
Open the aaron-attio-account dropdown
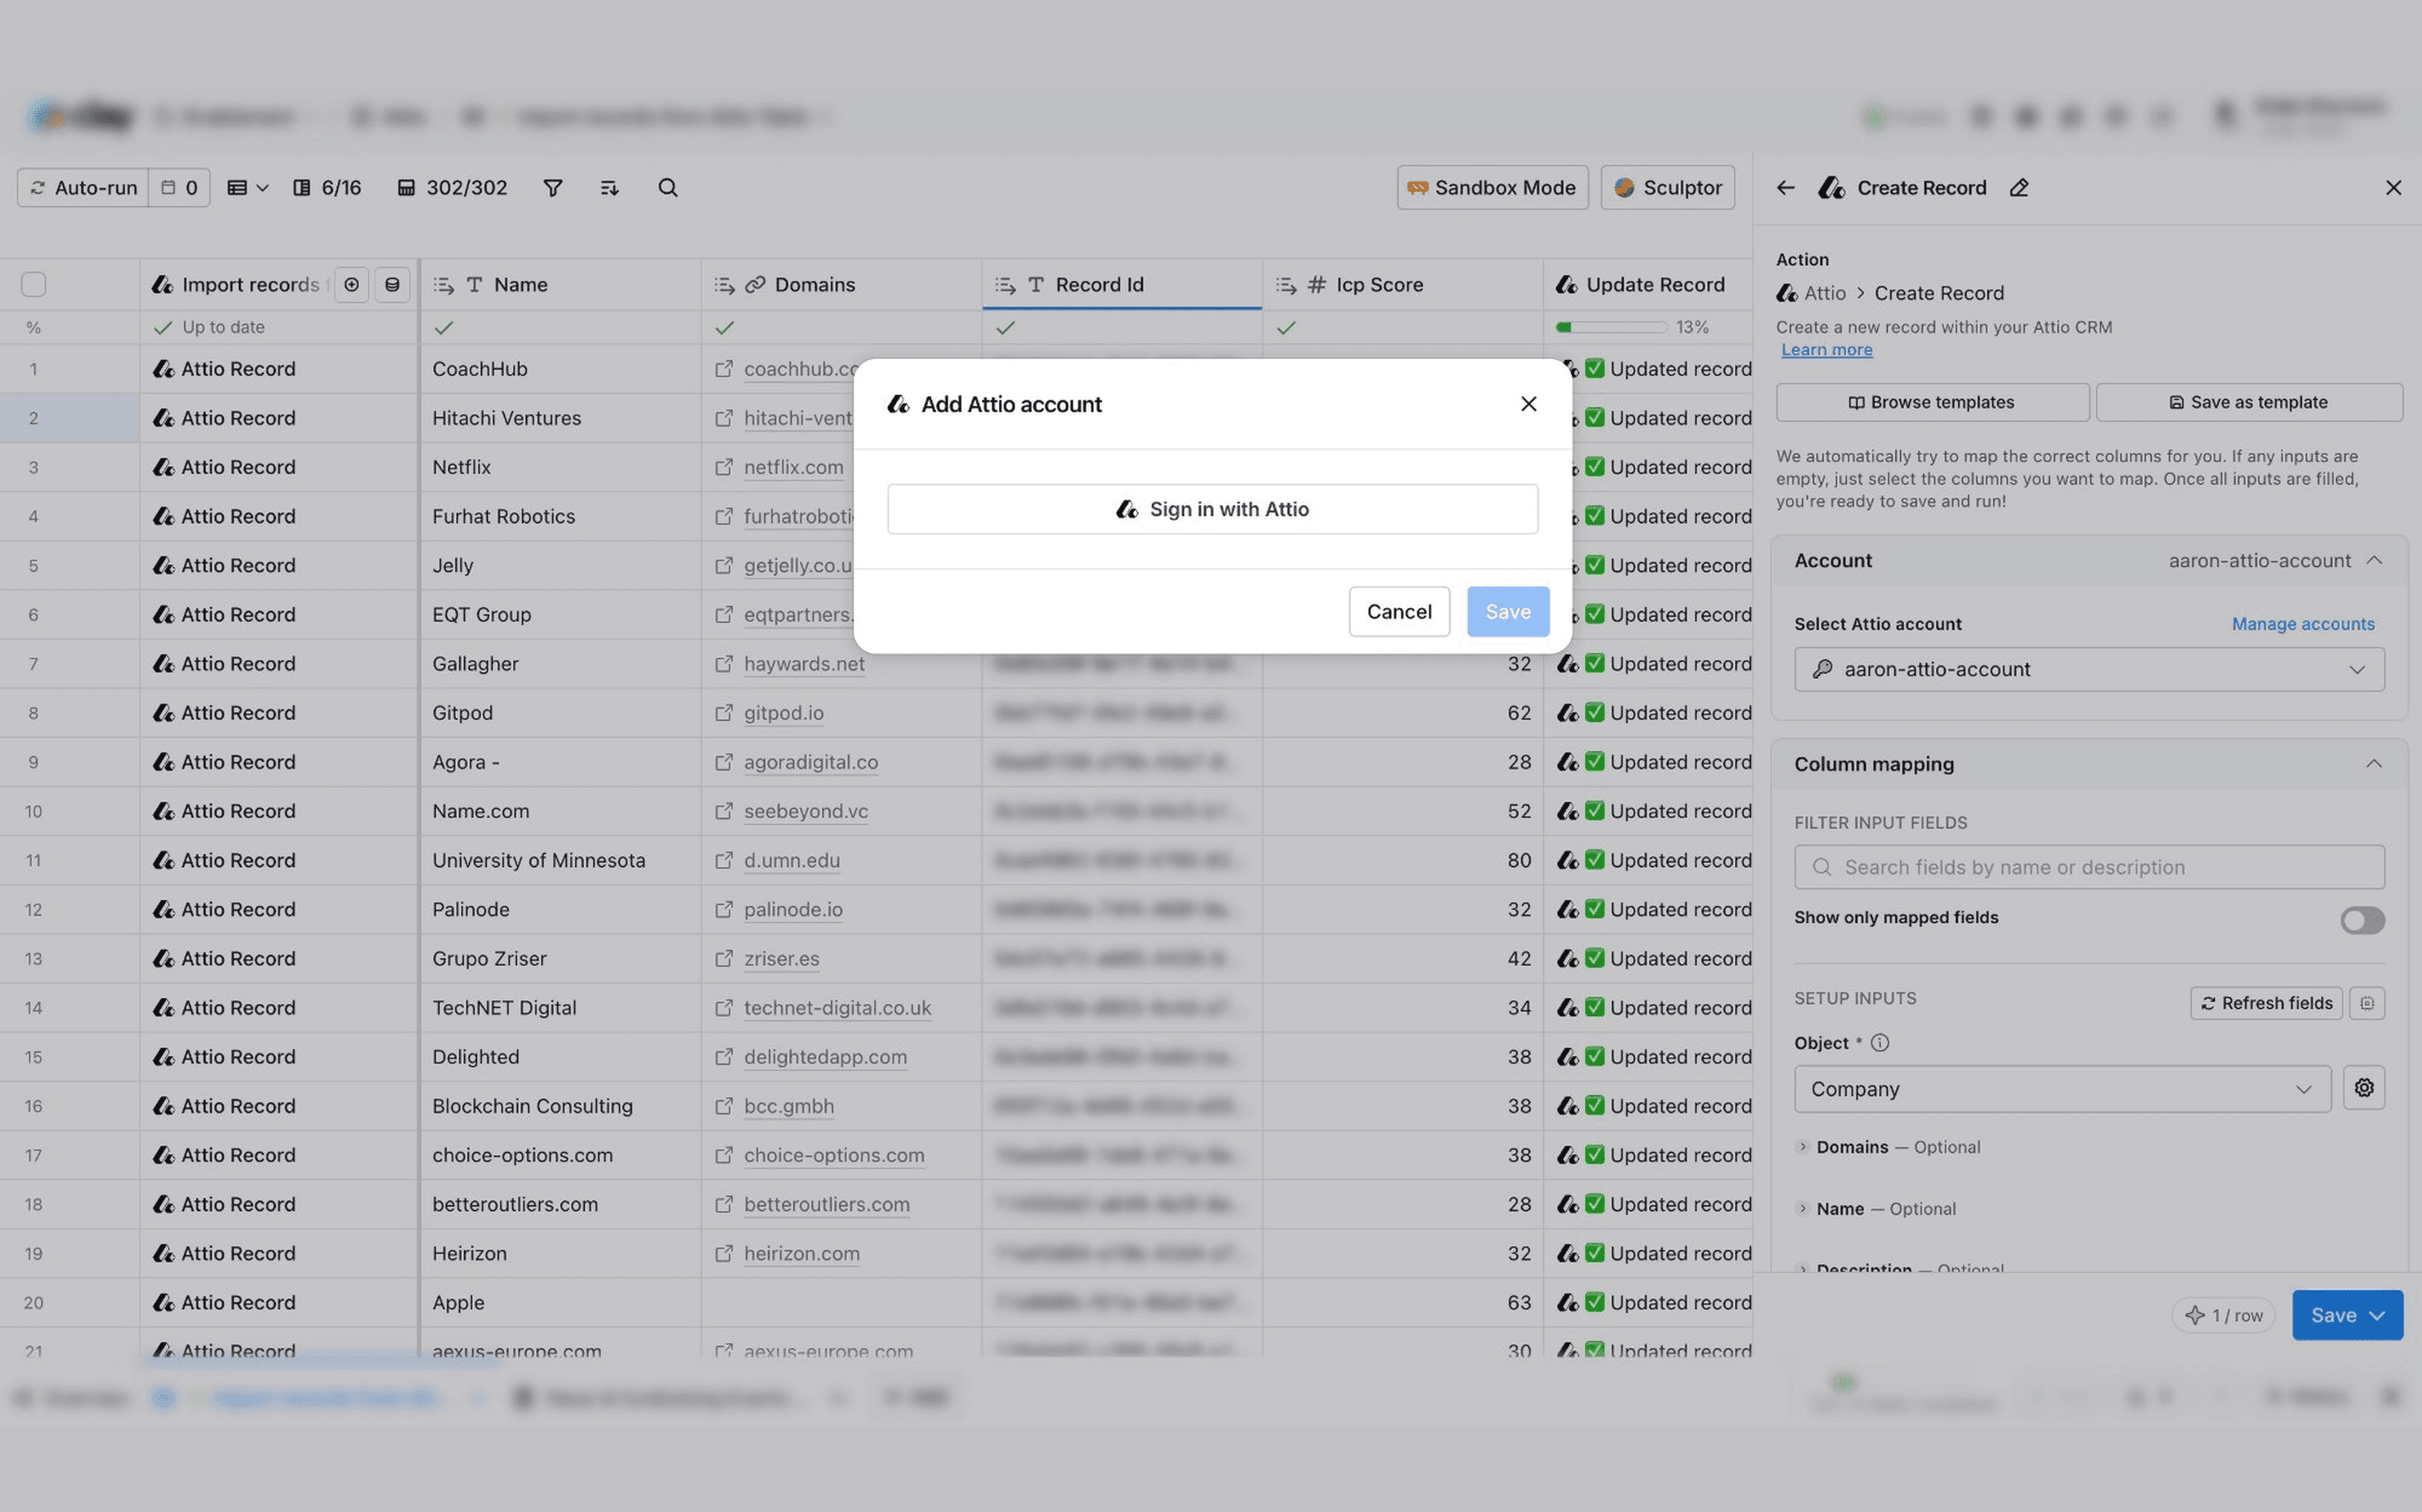(x=2088, y=669)
